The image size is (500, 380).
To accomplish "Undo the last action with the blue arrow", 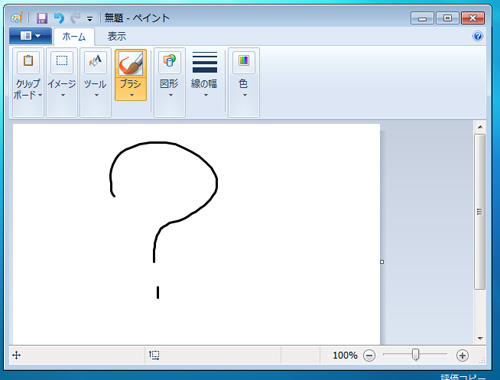I will (59, 18).
